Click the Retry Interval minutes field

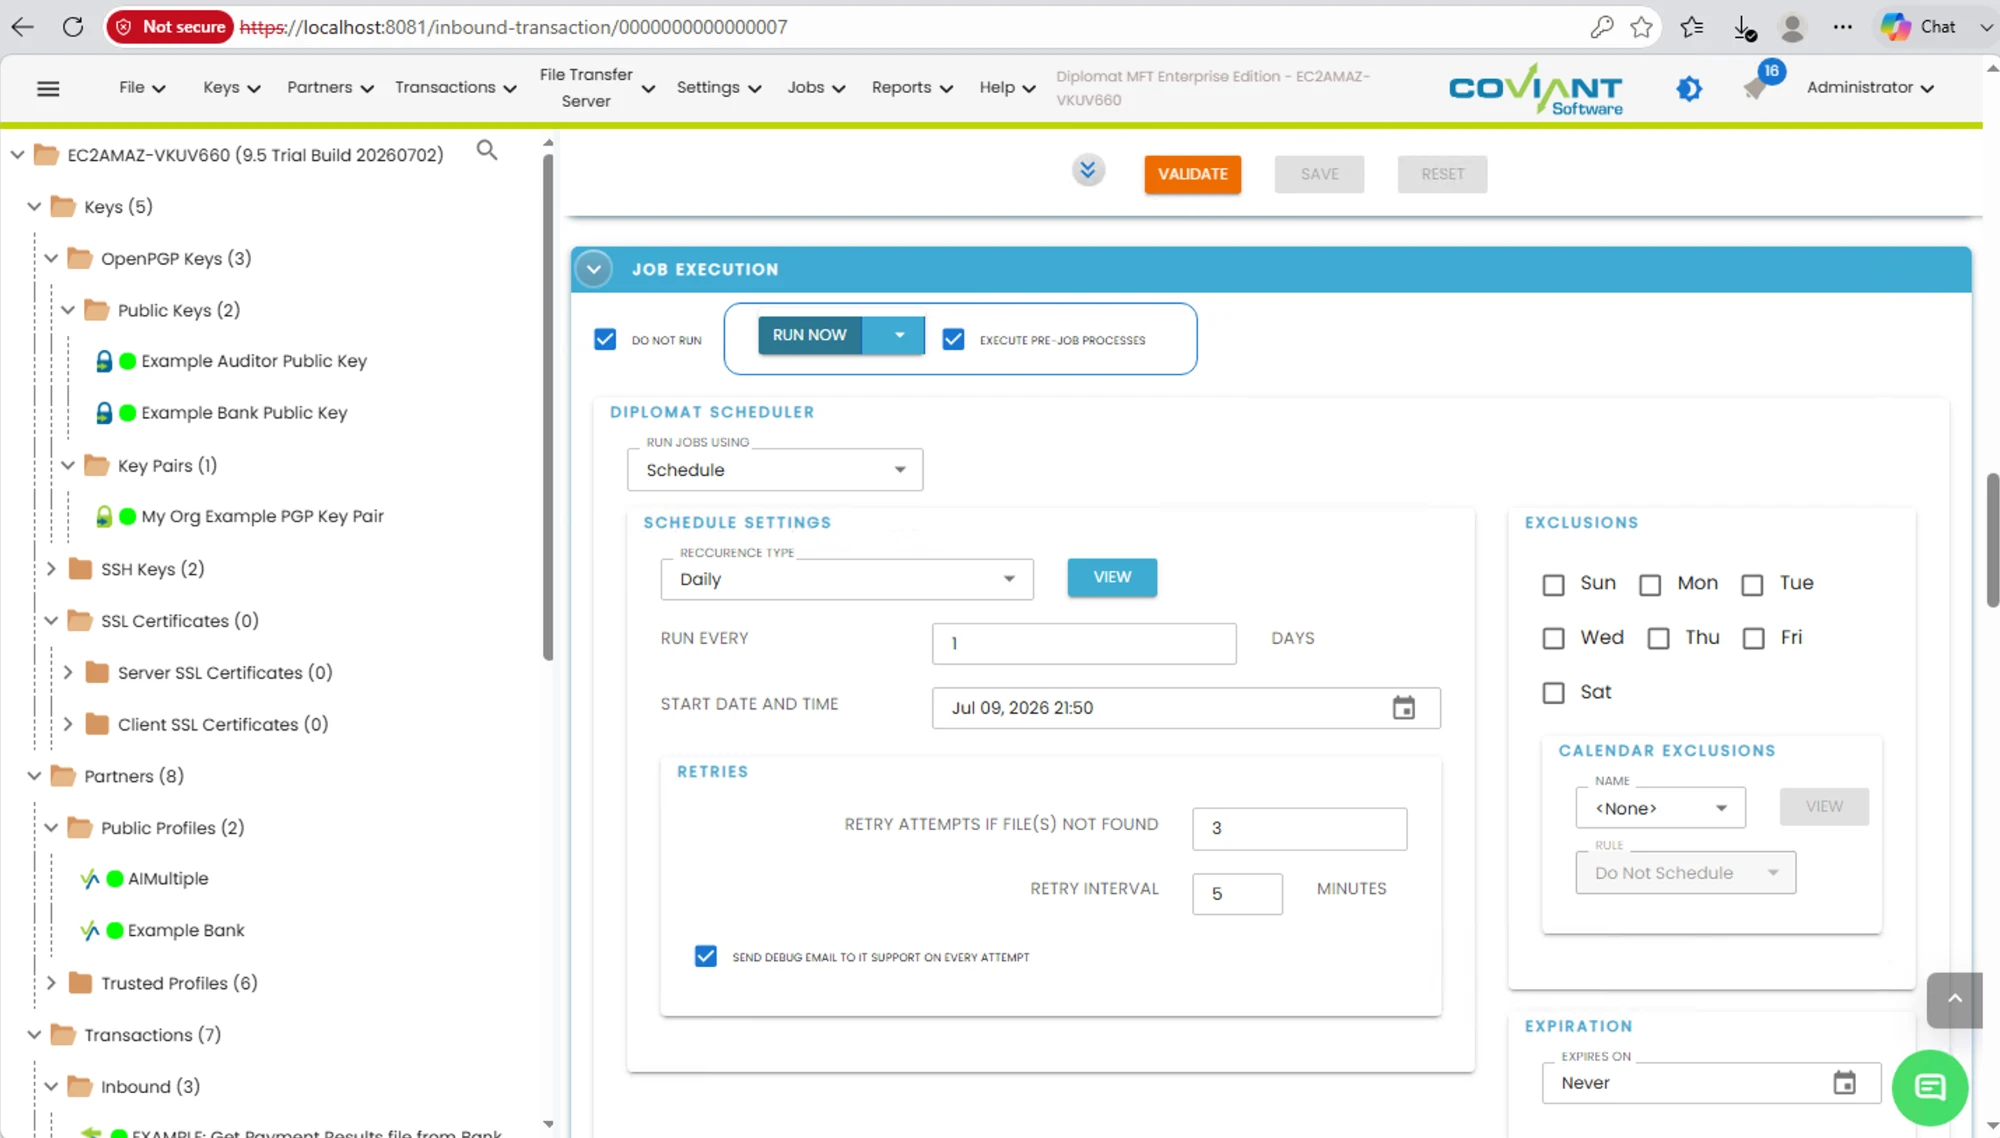(1237, 894)
